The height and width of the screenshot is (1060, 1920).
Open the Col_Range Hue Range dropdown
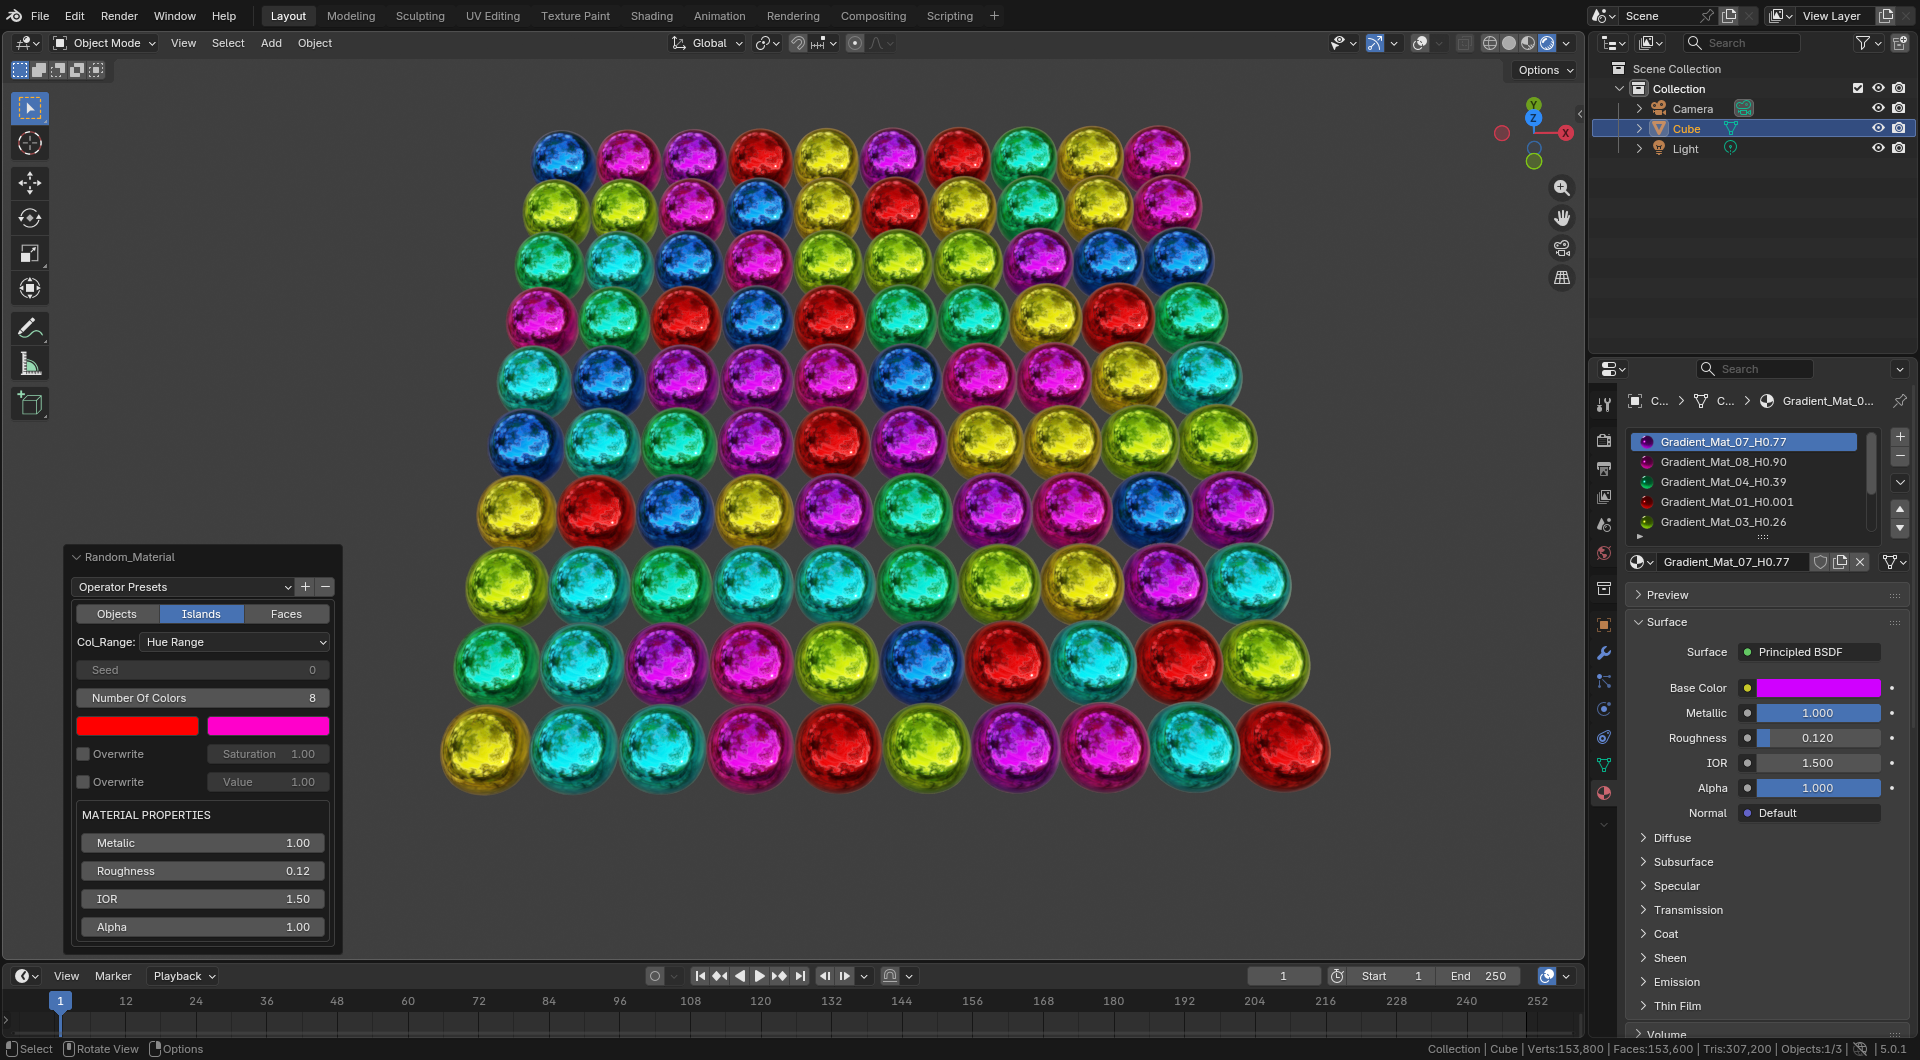click(x=235, y=642)
